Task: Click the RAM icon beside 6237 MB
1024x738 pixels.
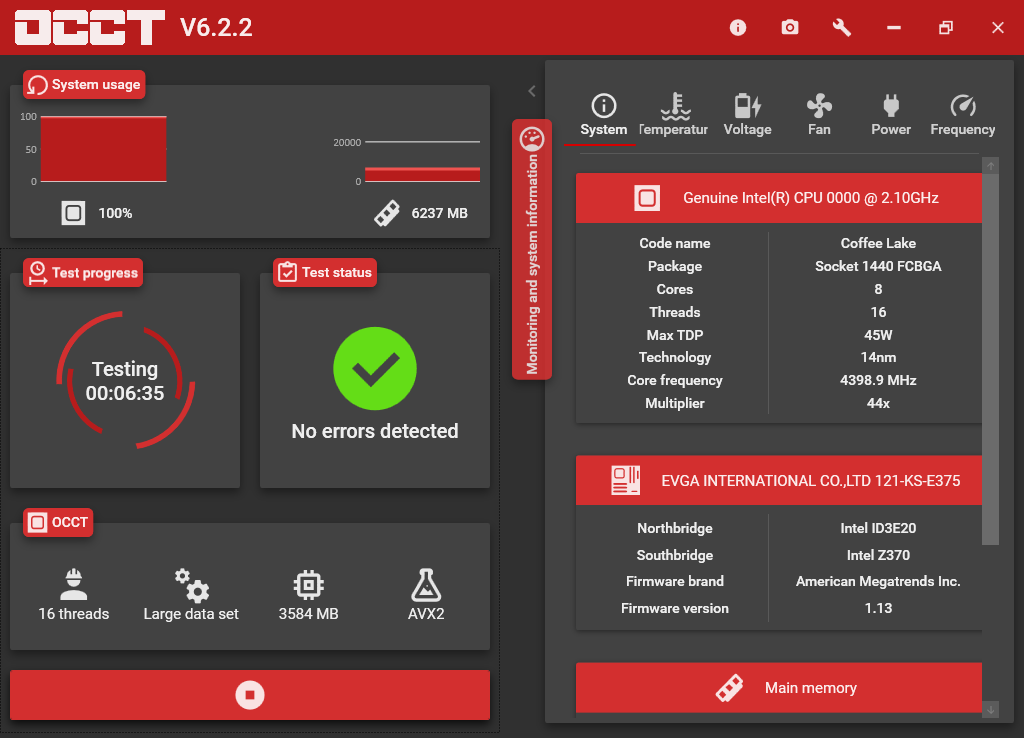Action: coord(387,213)
